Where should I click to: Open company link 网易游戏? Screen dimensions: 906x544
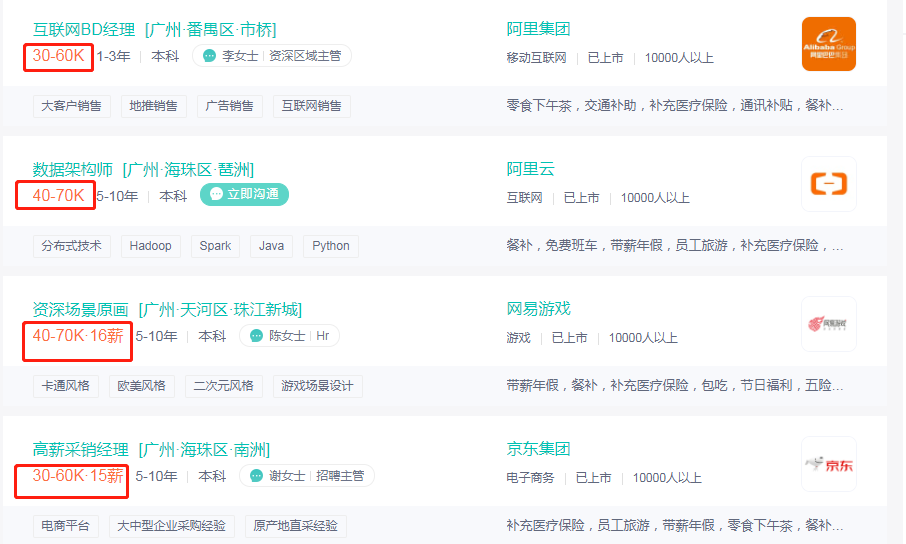(x=538, y=309)
